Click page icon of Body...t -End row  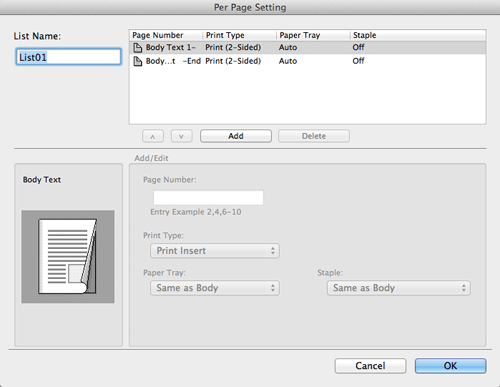[137, 61]
